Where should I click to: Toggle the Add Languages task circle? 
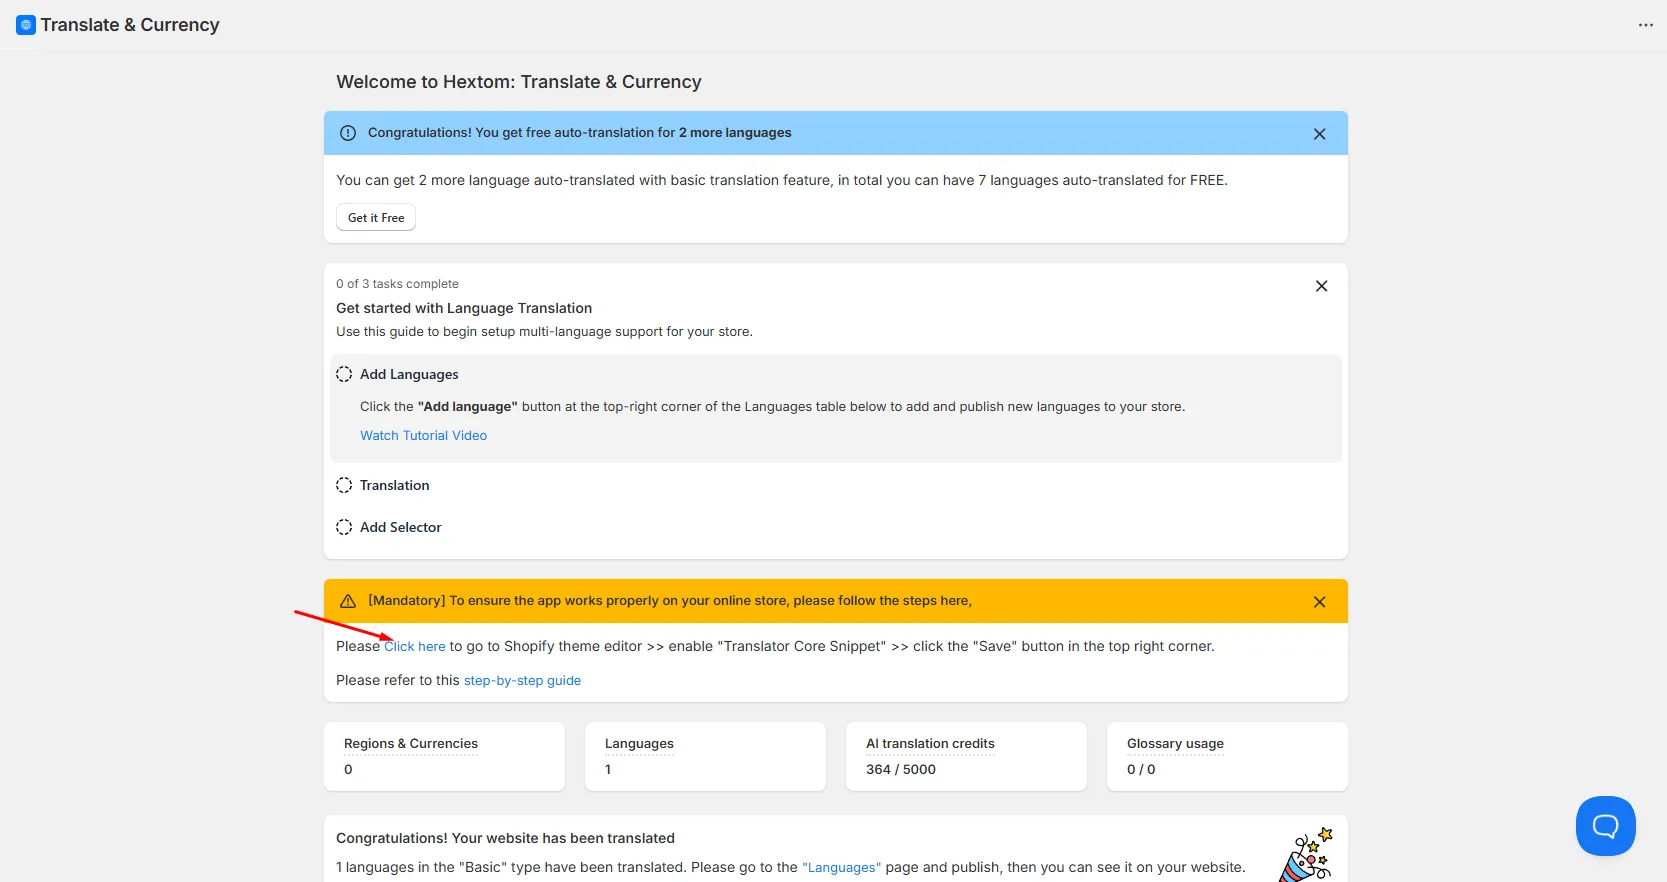pos(344,374)
